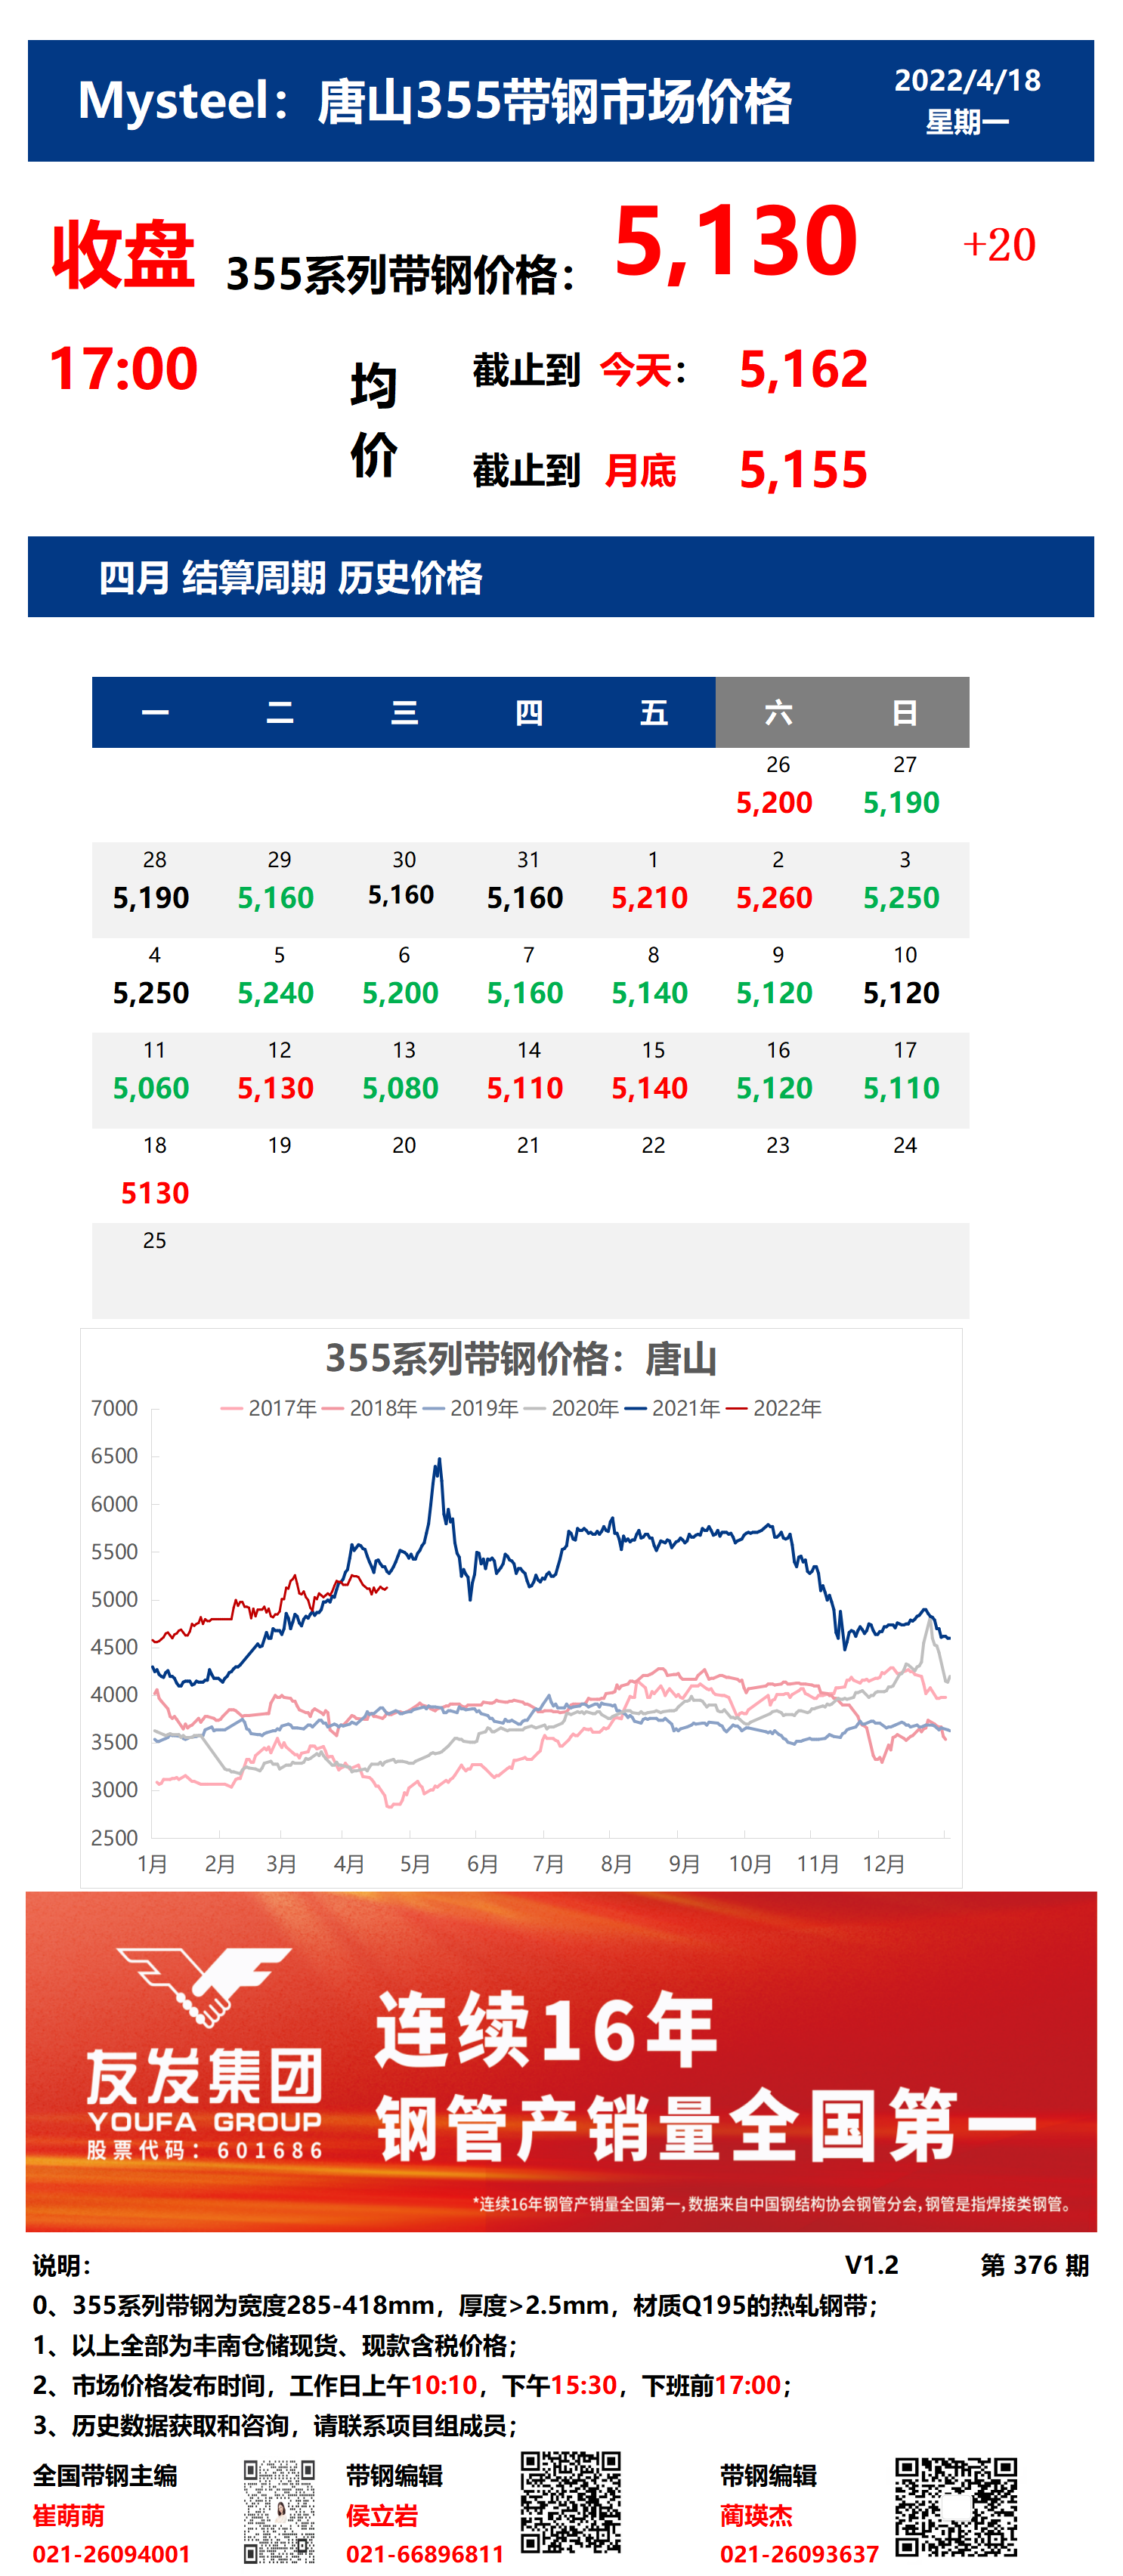Click the editor name 崔萌萌
This screenshot has width=1123, height=2576.
tap(69, 2515)
